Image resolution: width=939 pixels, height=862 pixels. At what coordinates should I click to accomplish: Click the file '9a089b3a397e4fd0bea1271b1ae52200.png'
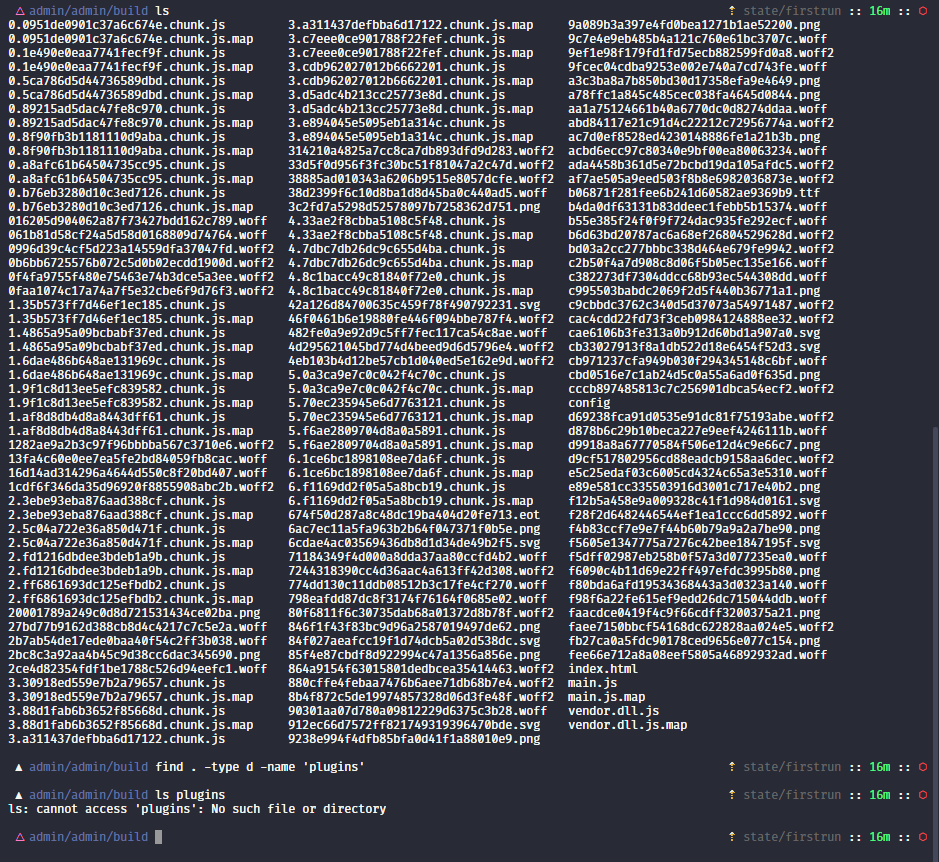pos(693,25)
